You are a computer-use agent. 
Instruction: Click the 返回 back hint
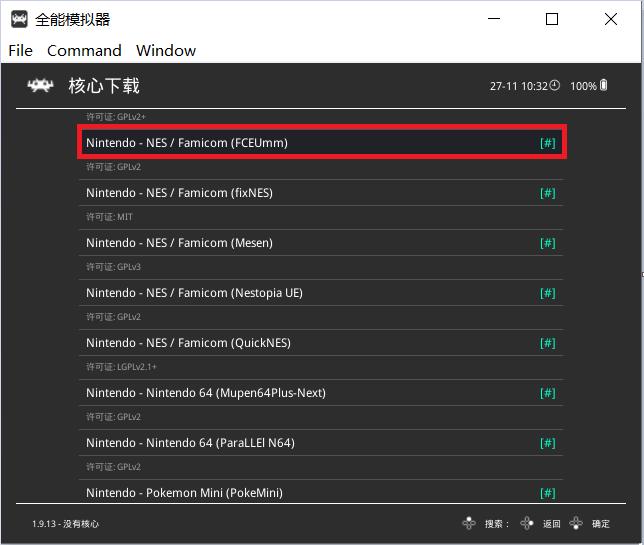(552, 524)
